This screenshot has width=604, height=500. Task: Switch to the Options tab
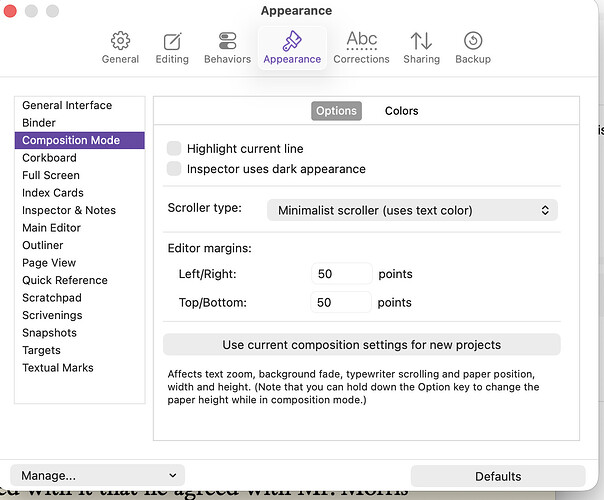click(336, 111)
